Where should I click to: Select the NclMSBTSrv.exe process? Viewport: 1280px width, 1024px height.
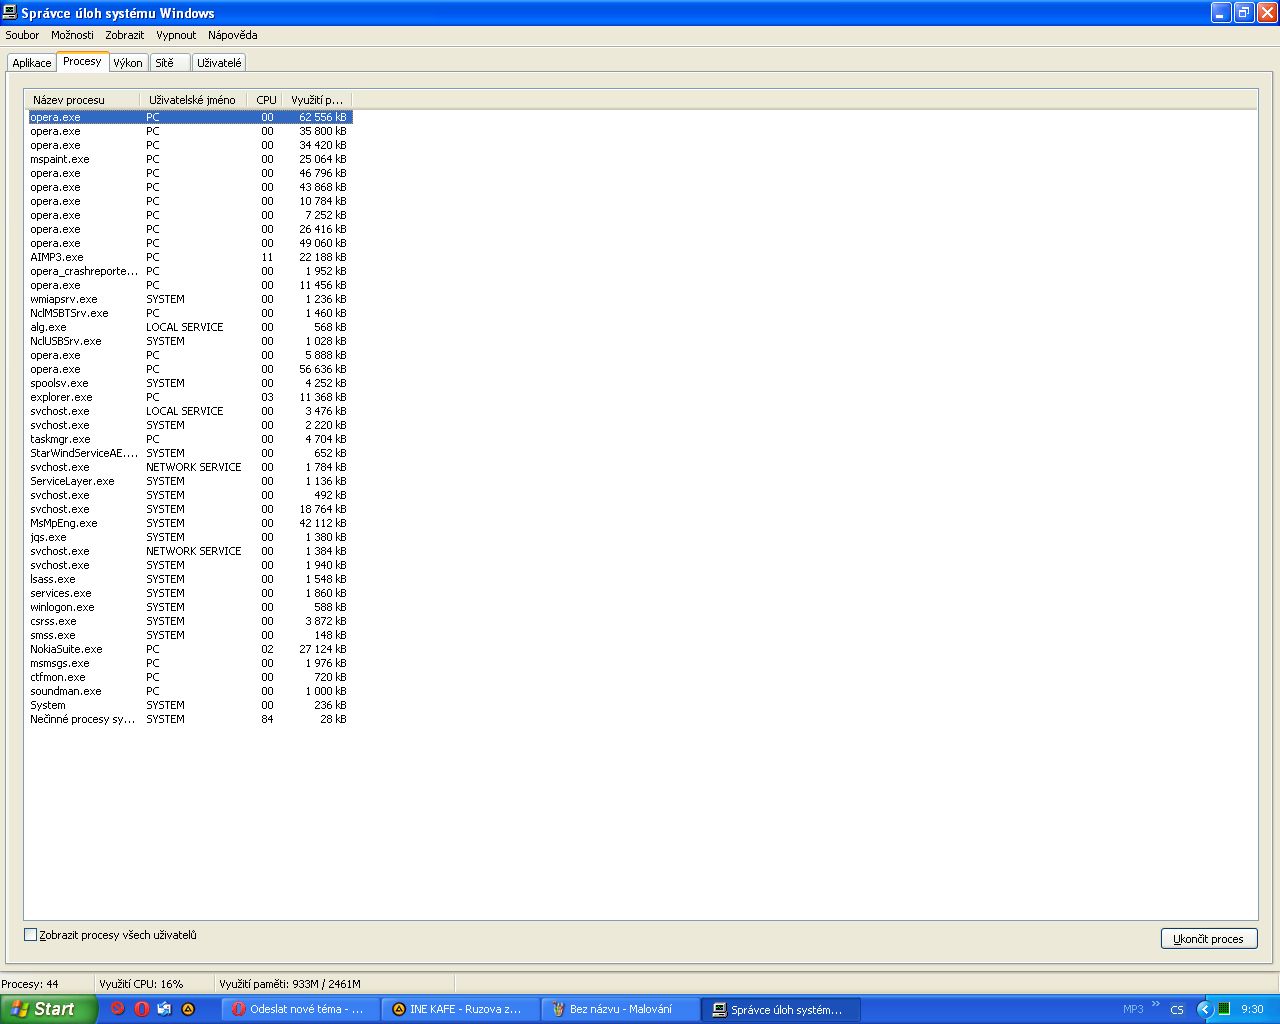pos(190,313)
